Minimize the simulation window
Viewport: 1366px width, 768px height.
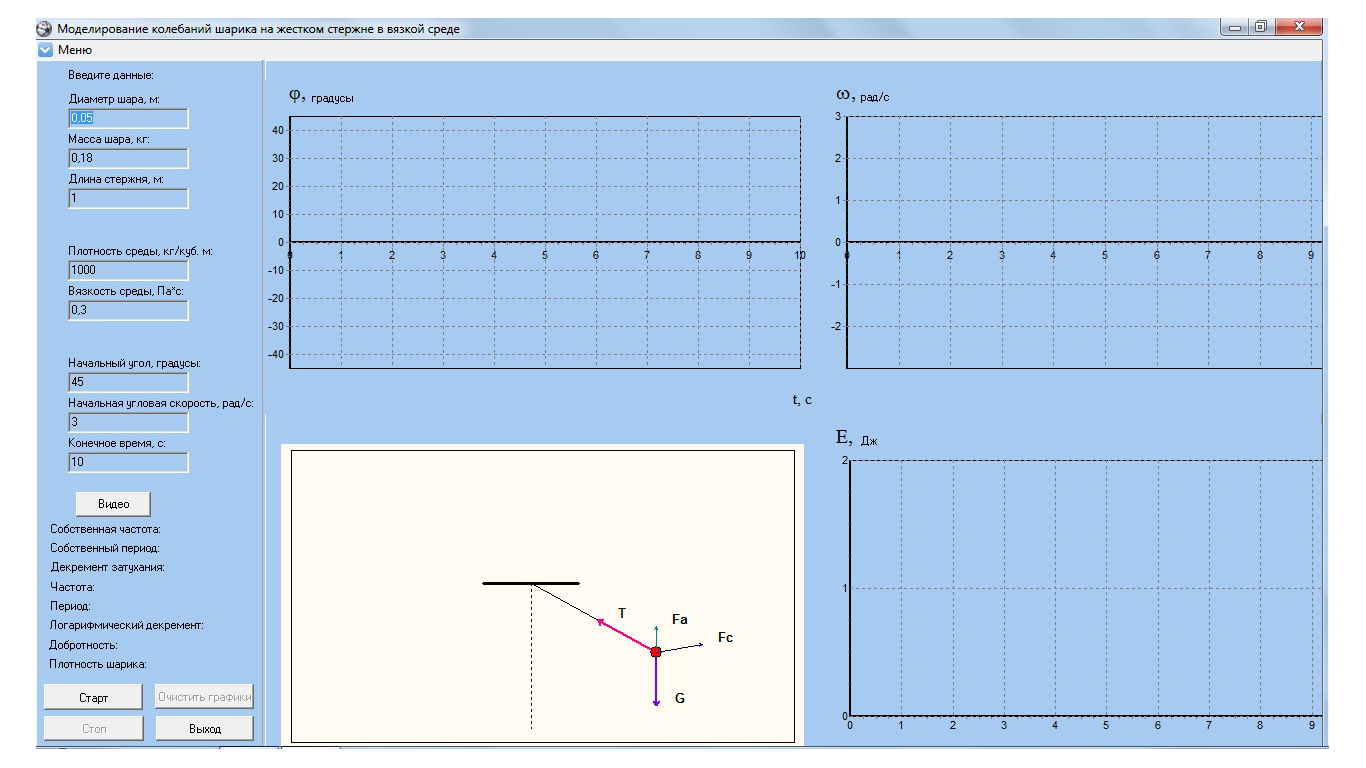[1237, 27]
